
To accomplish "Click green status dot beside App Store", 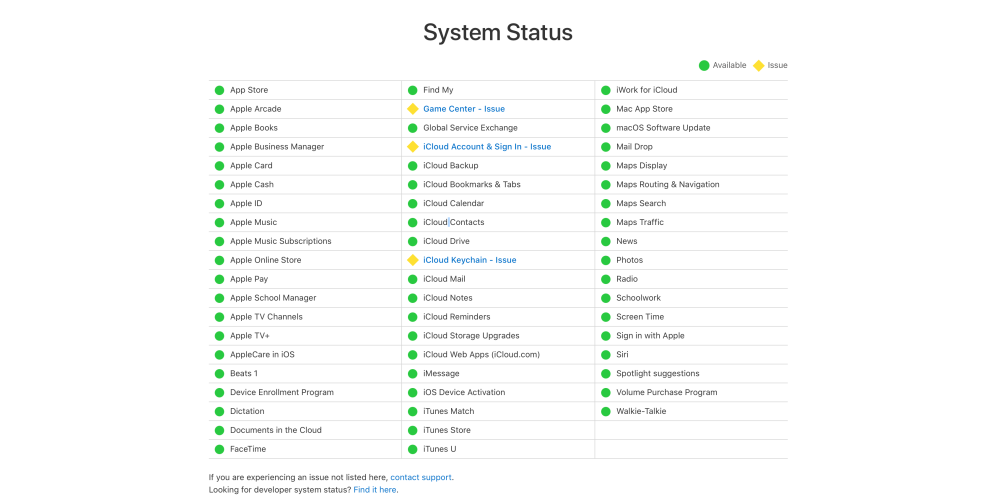I will coord(219,90).
